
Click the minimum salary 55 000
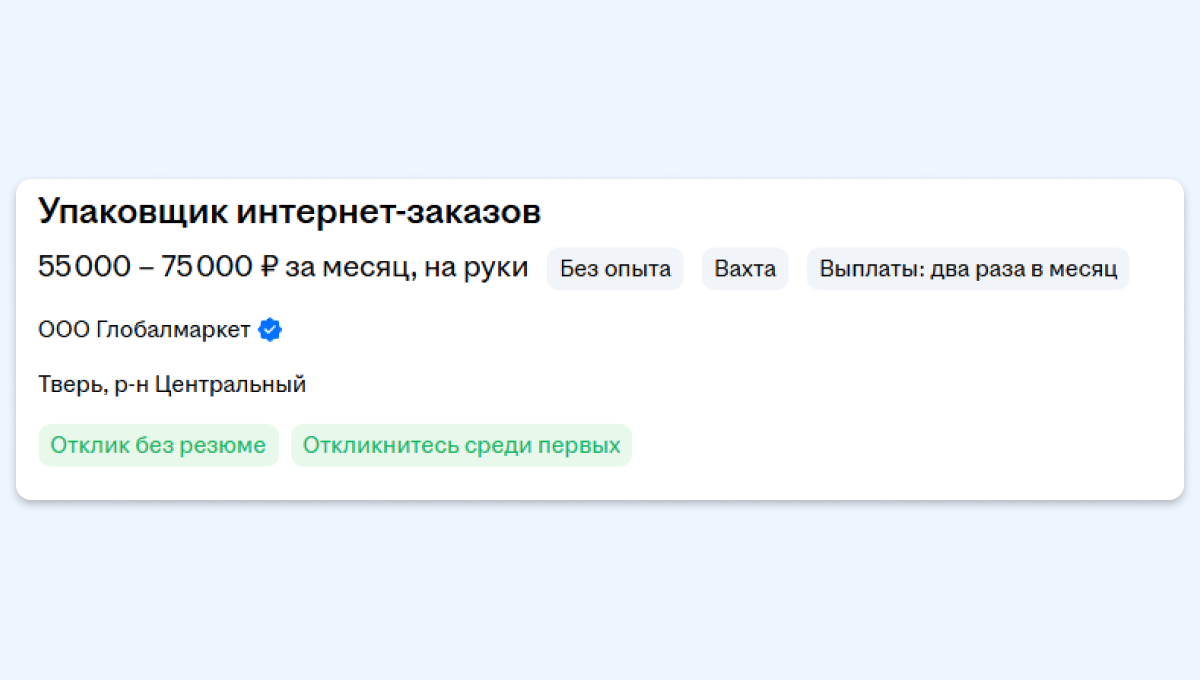pos(84,268)
